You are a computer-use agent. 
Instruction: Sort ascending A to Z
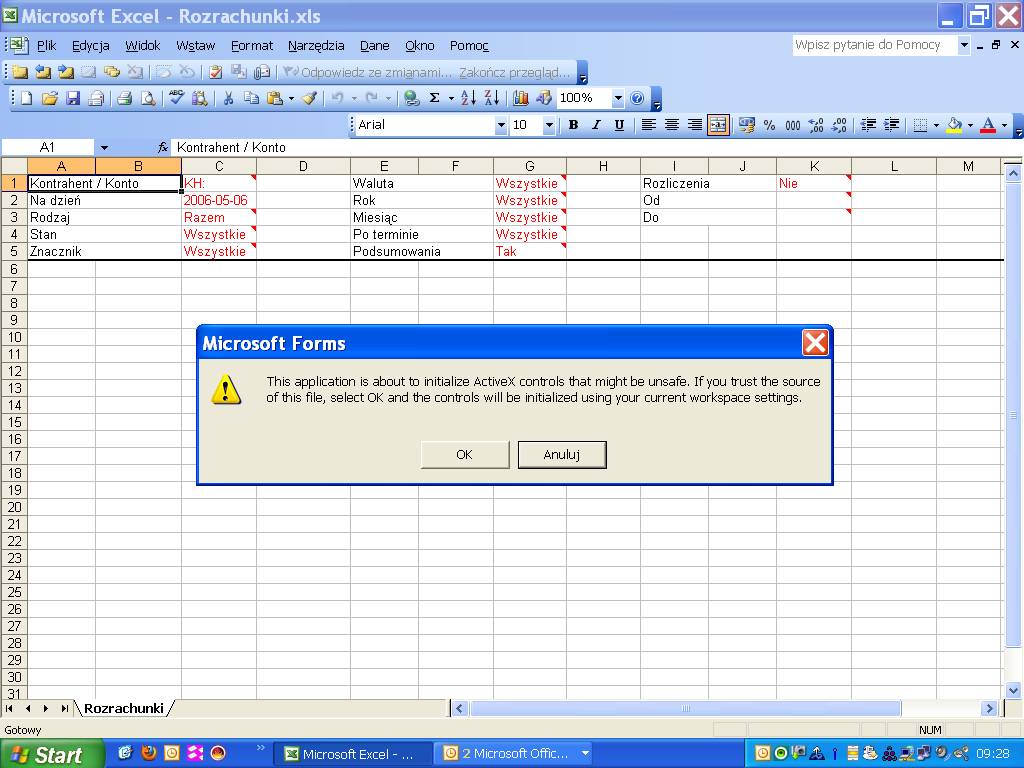pyautogui.click(x=468, y=99)
